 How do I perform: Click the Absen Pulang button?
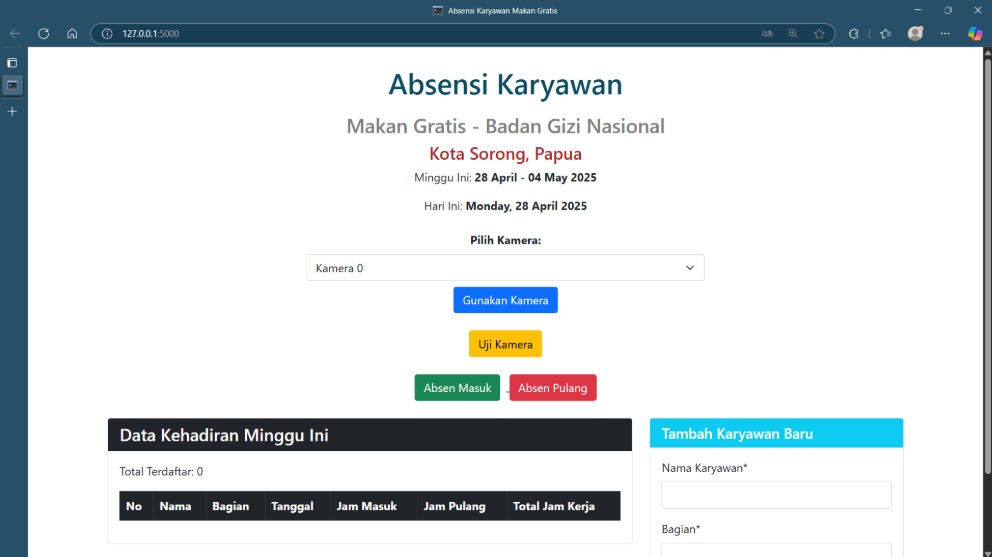(553, 388)
